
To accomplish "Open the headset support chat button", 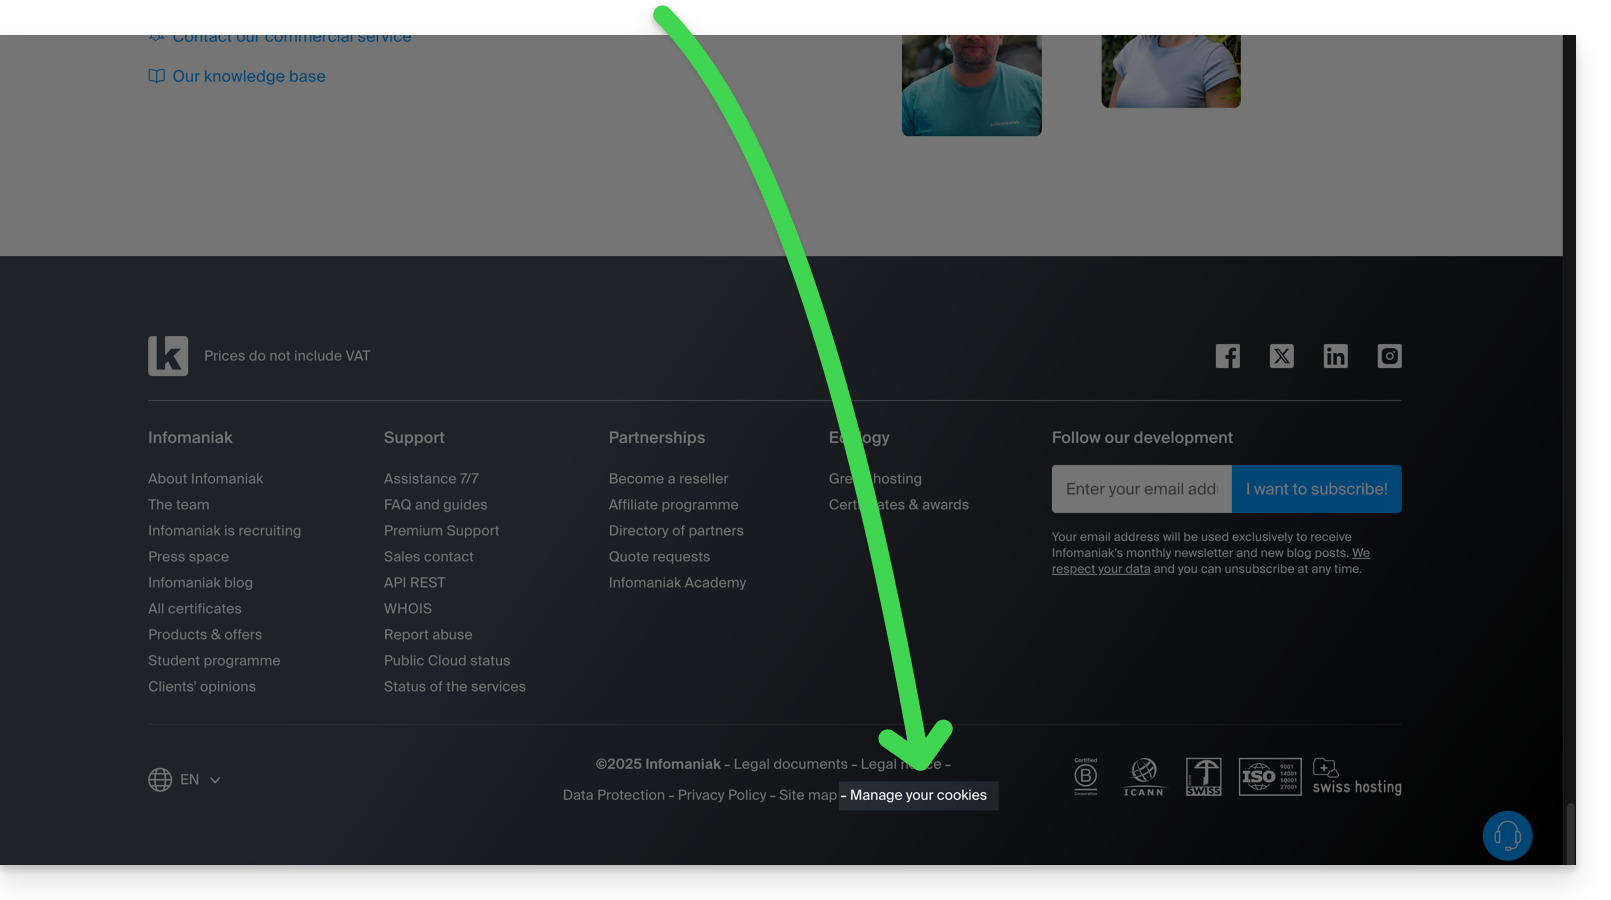I will pos(1507,836).
